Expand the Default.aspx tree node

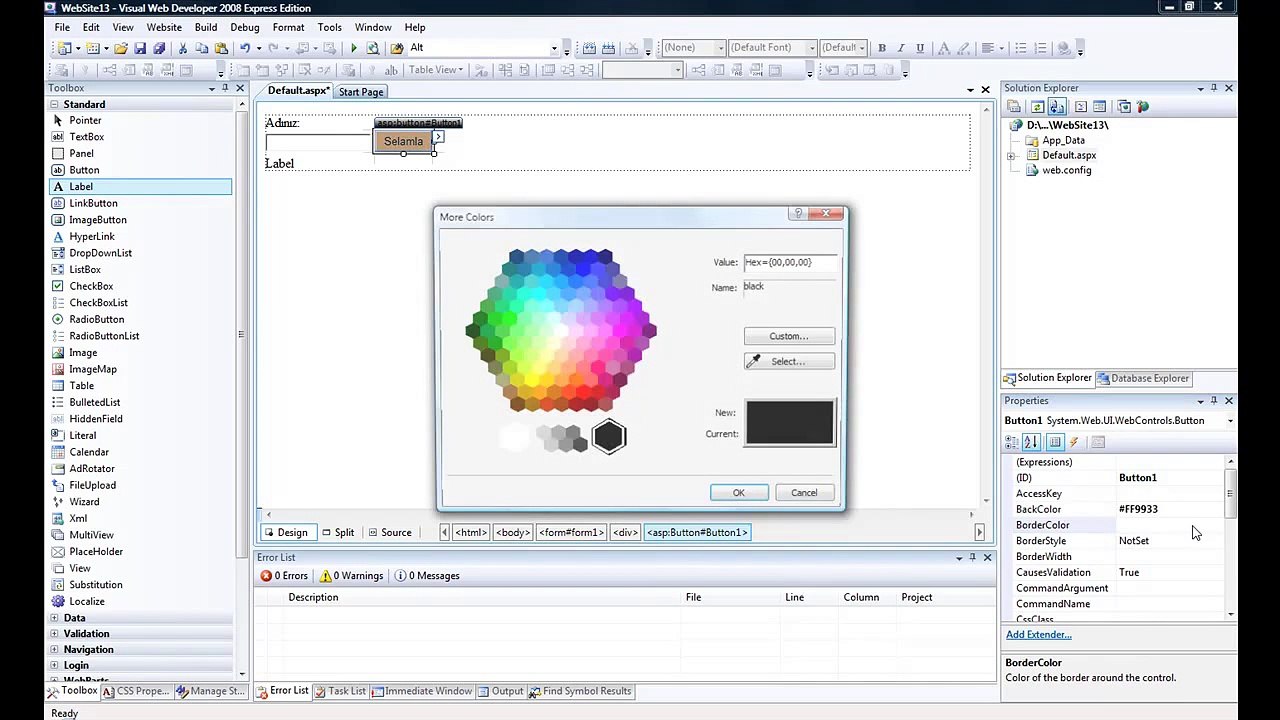[1011, 156]
